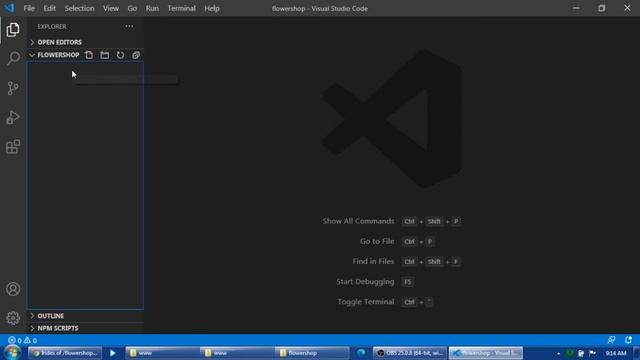Image resolution: width=640 pixels, height=360 pixels.
Task: Open the Extensions view
Action: coord(13,147)
